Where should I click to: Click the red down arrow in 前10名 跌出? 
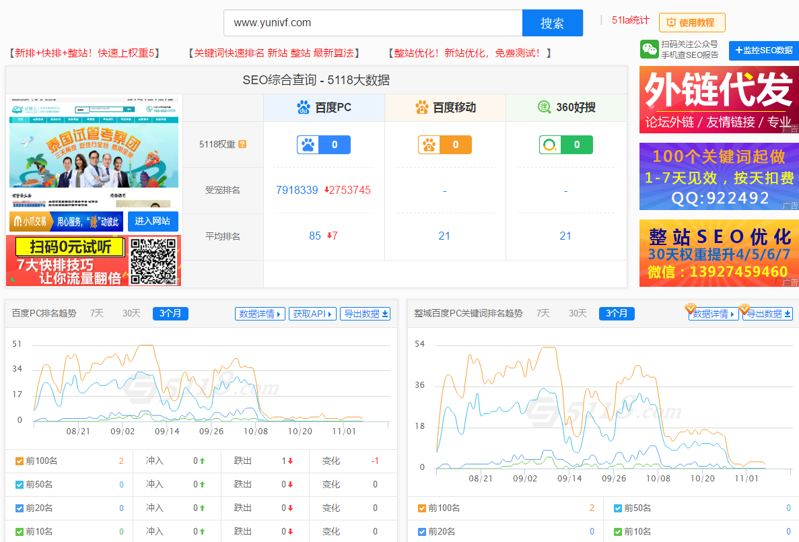[x=290, y=531]
